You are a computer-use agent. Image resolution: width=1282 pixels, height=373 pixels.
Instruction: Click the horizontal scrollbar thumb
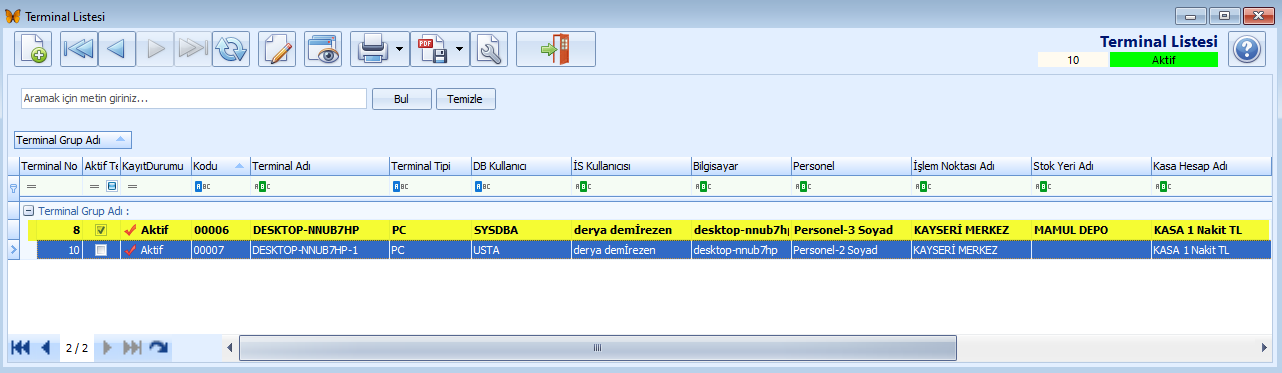(x=597, y=347)
